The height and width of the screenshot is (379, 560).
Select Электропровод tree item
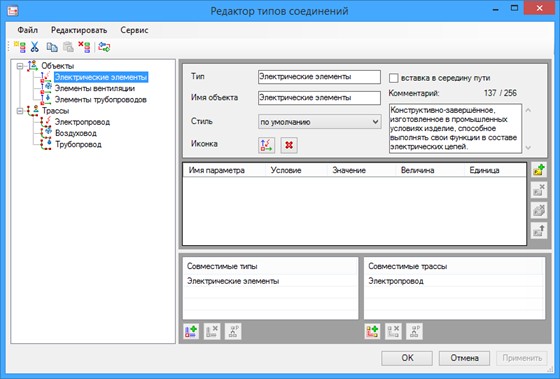tap(82, 122)
